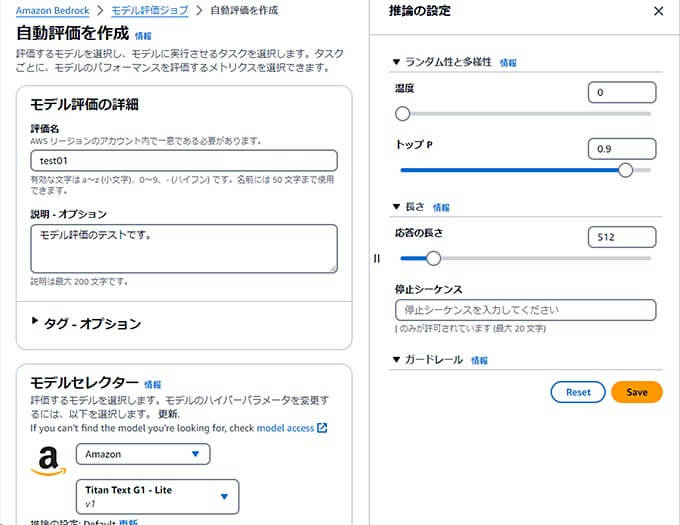The height and width of the screenshot is (525, 680).
Task: Open 情報 link next to 自動評価を作成
Action: [143, 36]
